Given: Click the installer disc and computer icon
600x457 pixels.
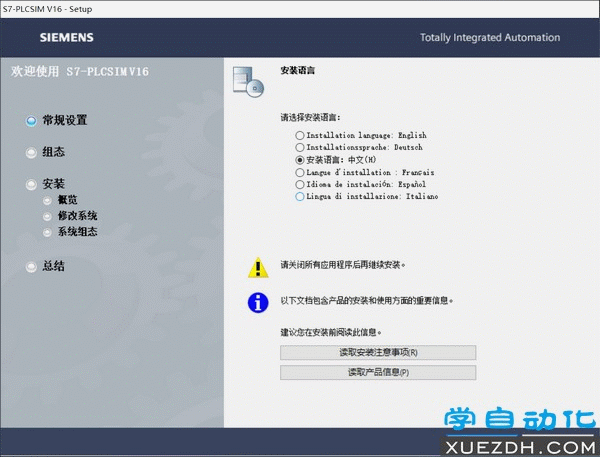Looking at the screenshot, I should click(x=248, y=82).
